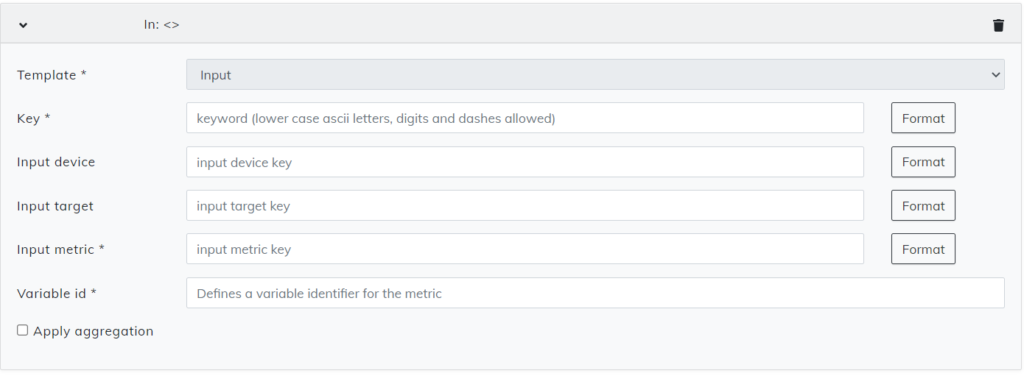The height and width of the screenshot is (376, 1024).
Task: Click the Format button beside Key
Action: [923, 118]
